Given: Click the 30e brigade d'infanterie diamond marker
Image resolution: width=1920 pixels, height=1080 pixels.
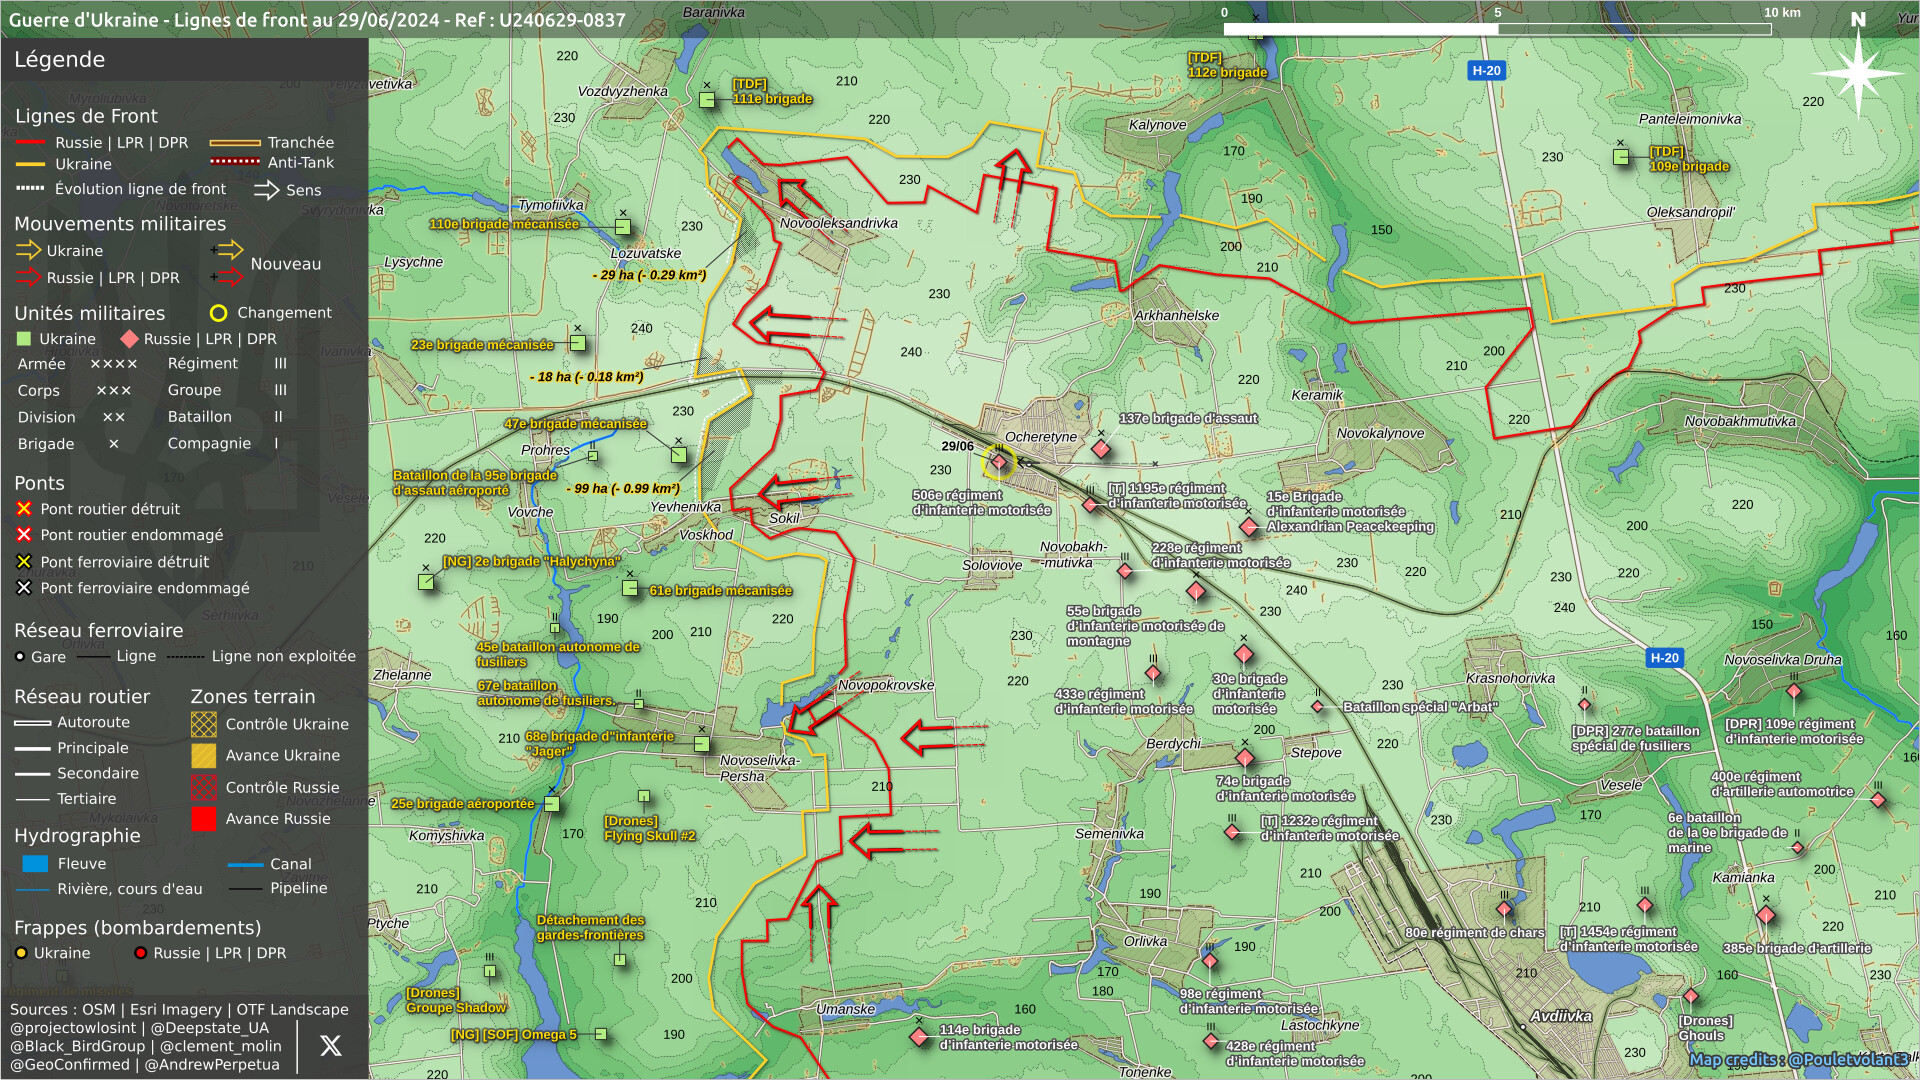Looking at the screenshot, I should click(x=1244, y=654).
